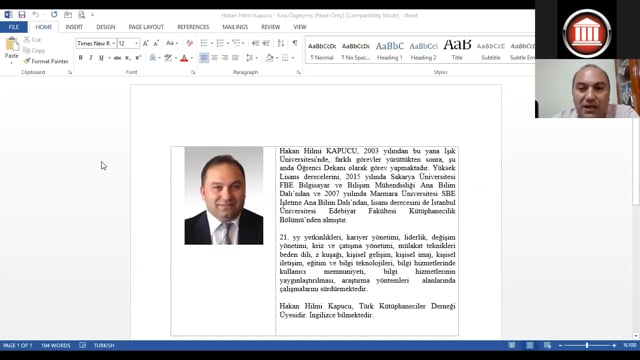Launch the Clipboard pane from the group corner

pyautogui.click(x=70, y=73)
